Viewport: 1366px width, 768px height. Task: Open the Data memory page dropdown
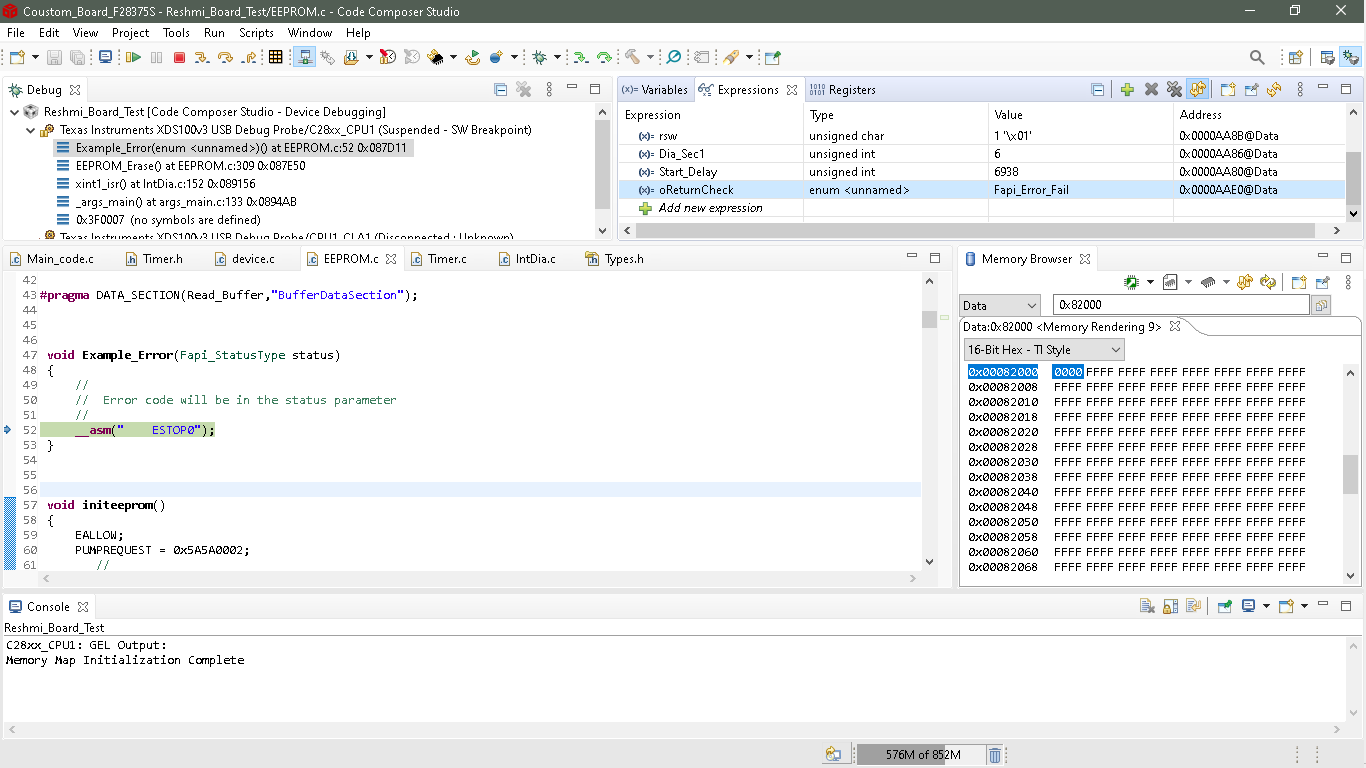[x=1000, y=306]
